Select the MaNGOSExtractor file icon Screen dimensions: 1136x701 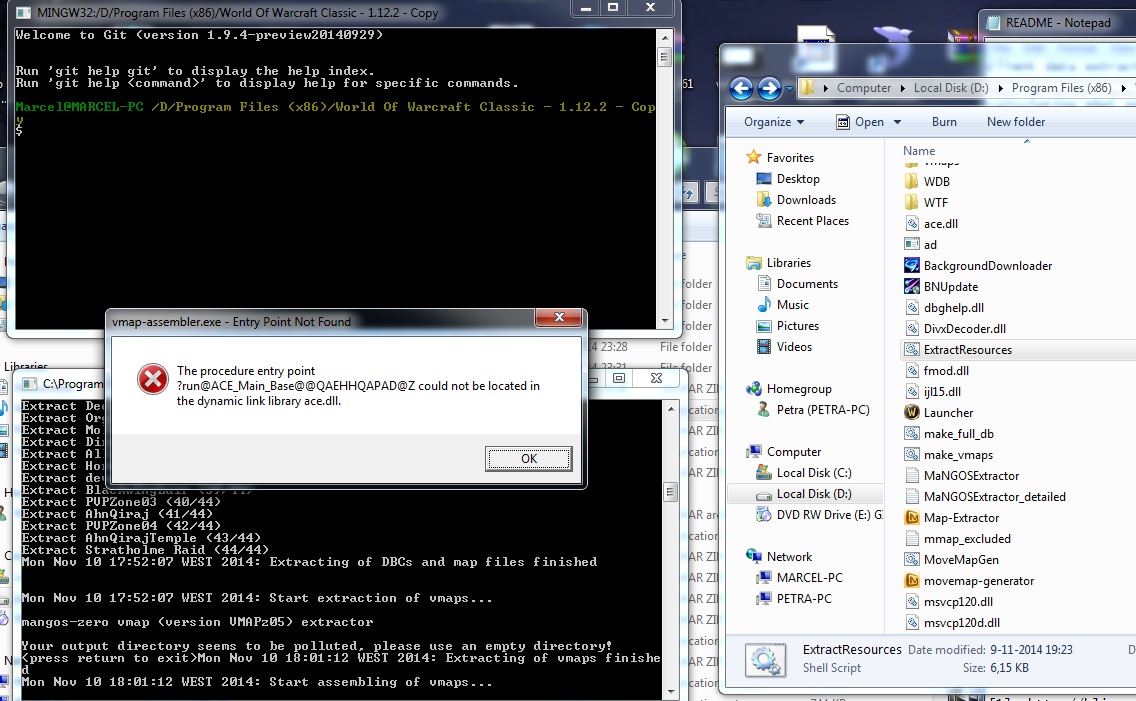(912, 475)
